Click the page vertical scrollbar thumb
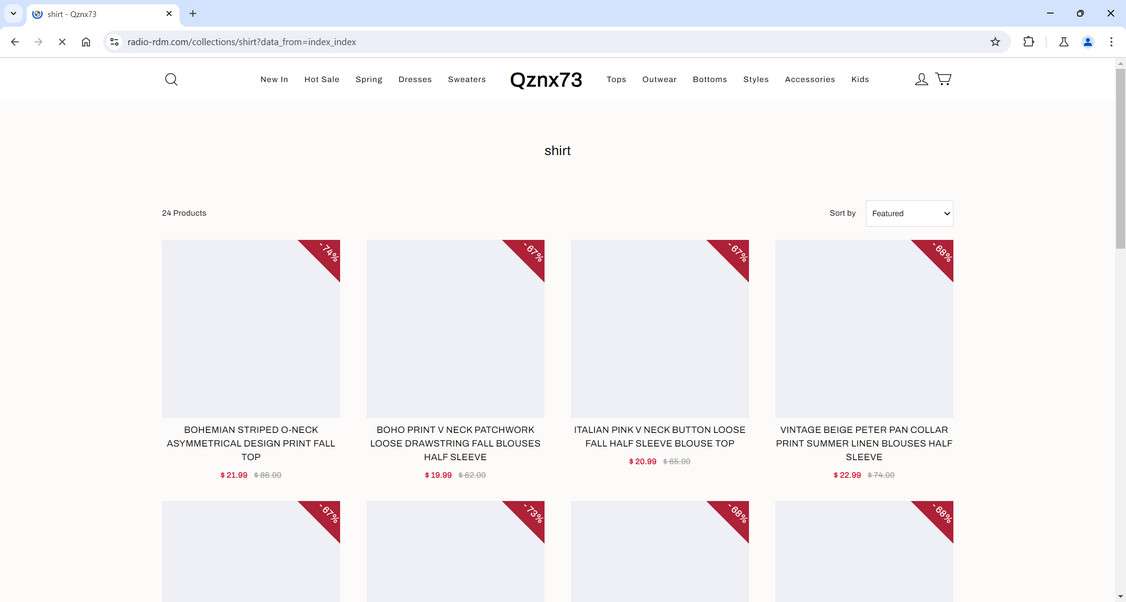This screenshot has height=602, width=1126. coord(1120,159)
